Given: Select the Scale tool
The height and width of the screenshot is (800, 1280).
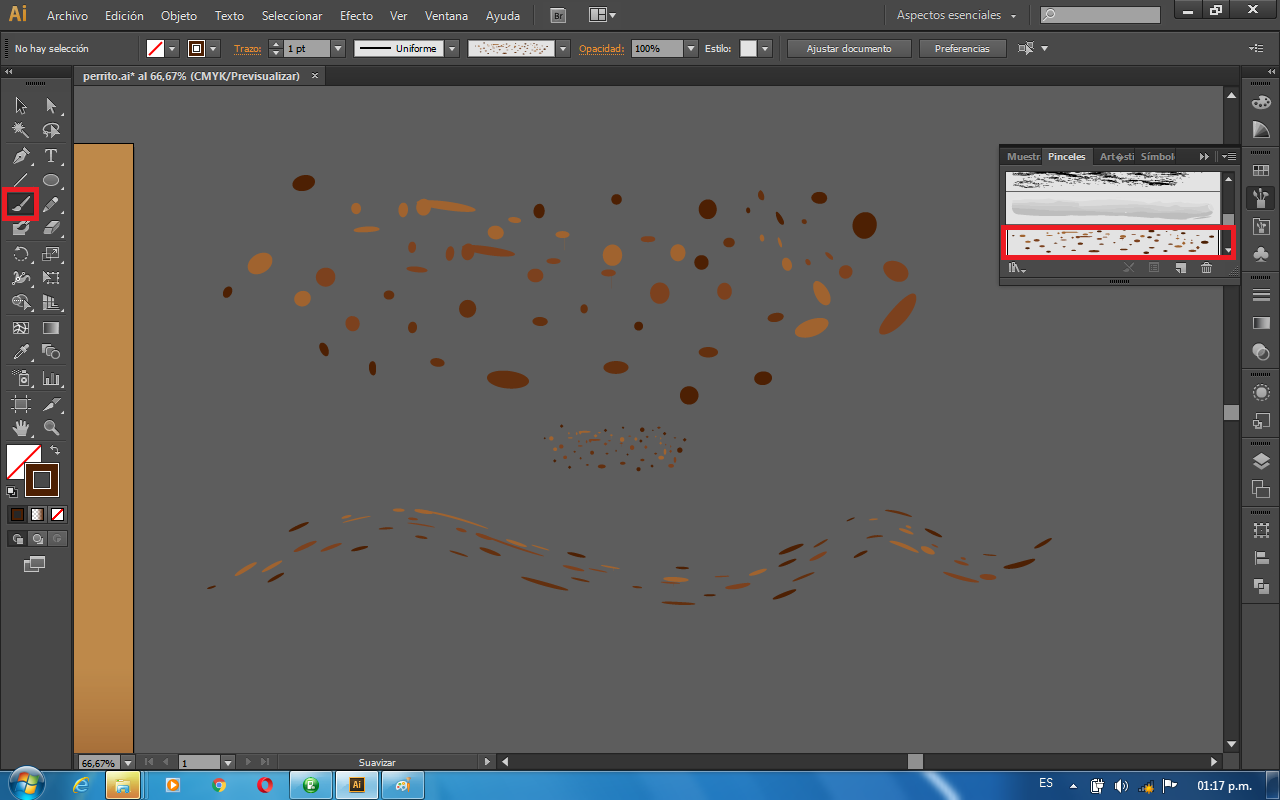Looking at the screenshot, I should click(x=51, y=254).
